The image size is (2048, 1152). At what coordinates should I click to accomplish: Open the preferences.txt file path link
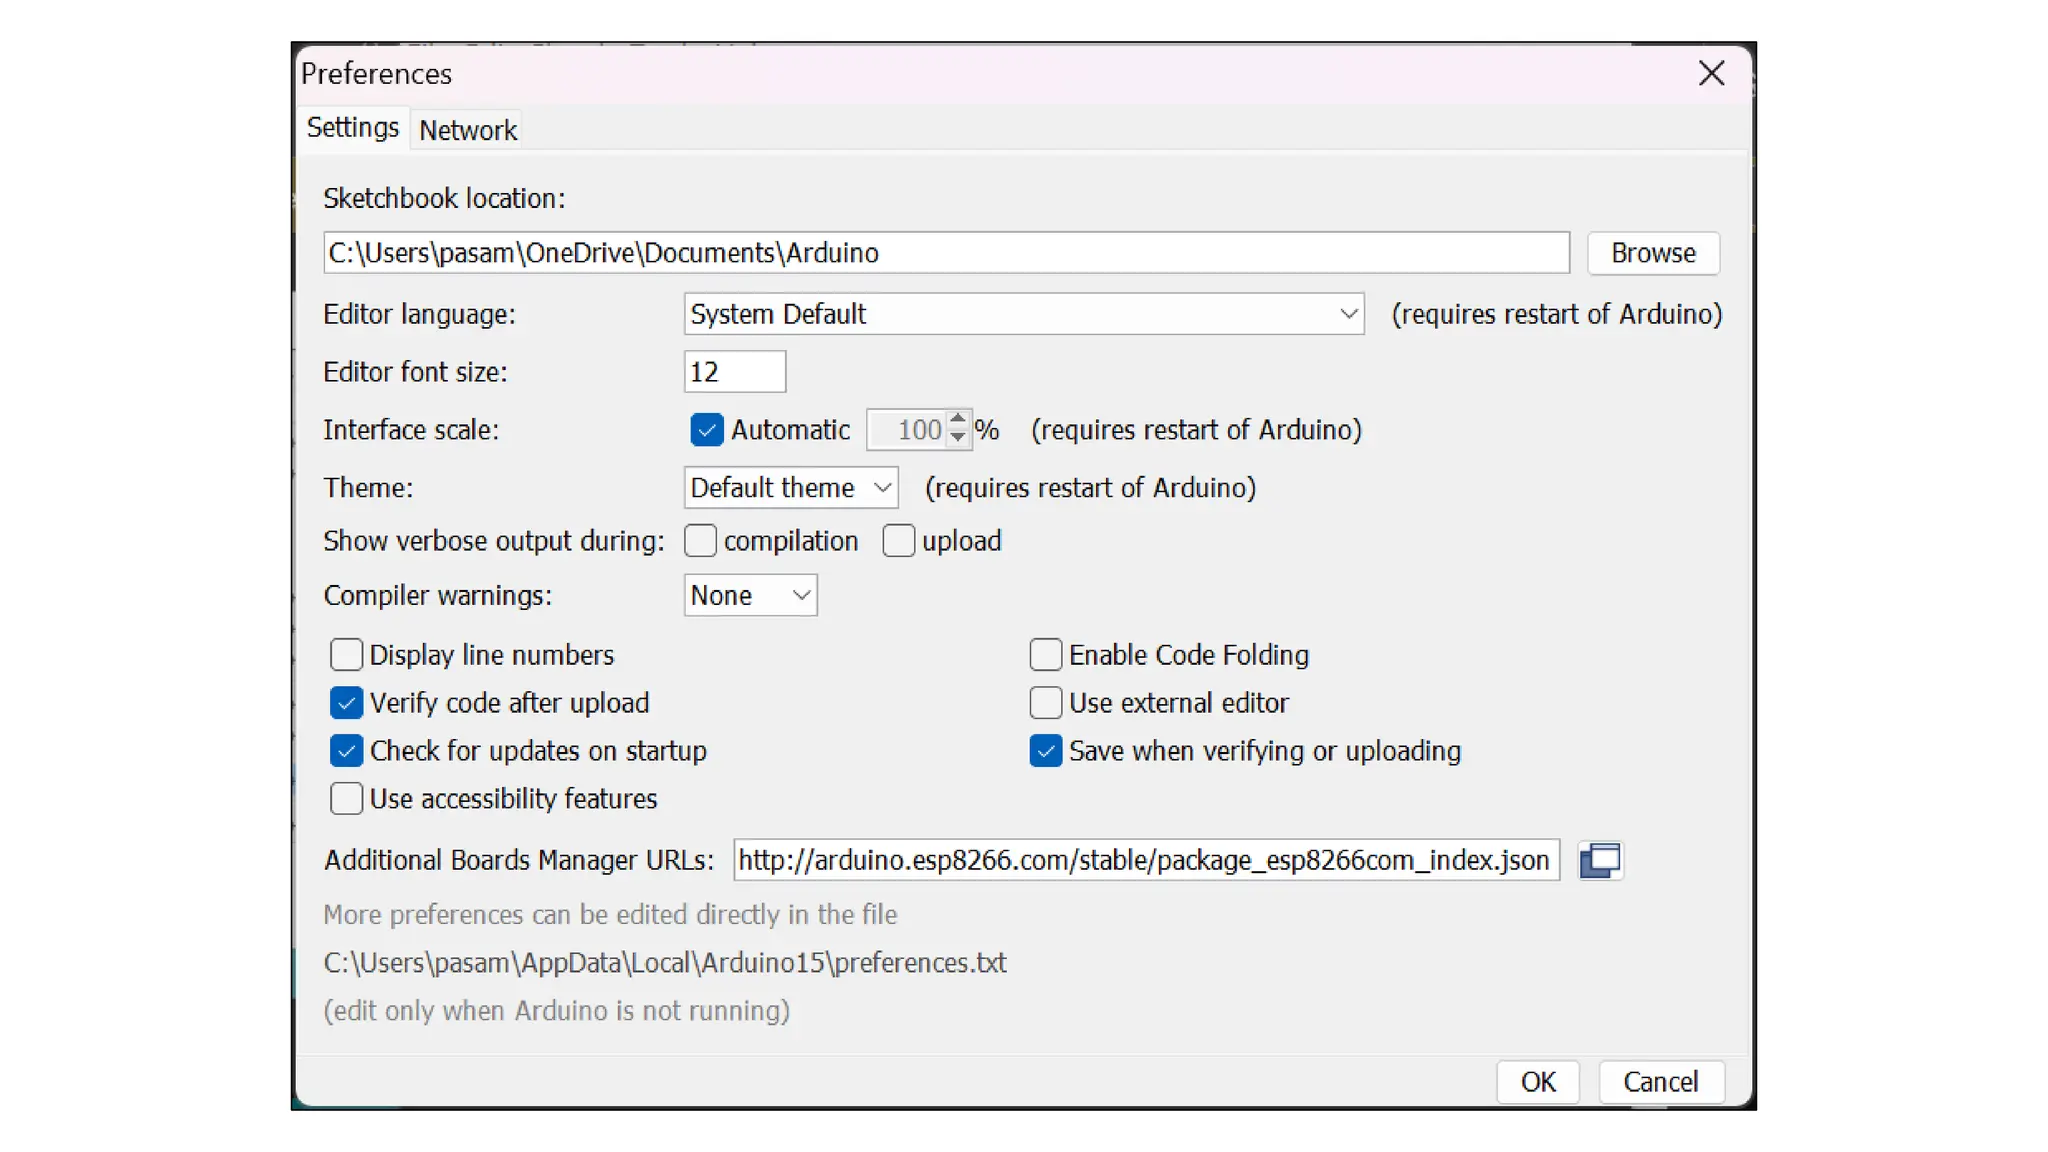point(664,963)
